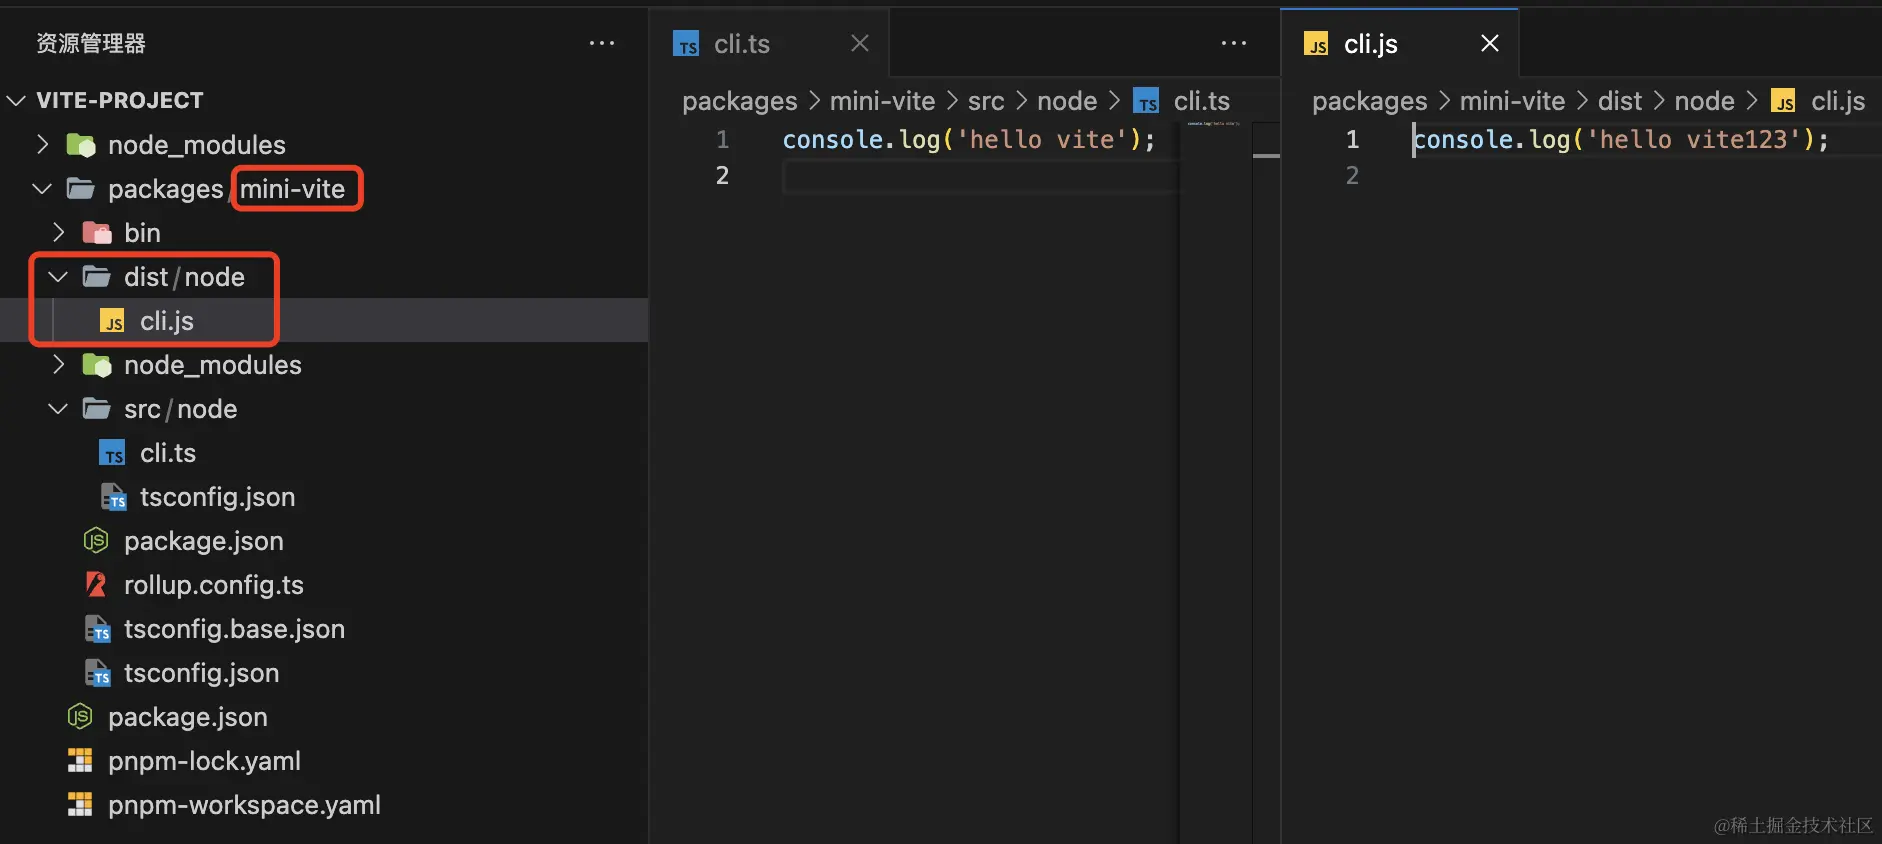Click 'hello vite' string in cli.ts editor
The height and width of the screenshot is (844, 1882).
[x=1042, y=139]
